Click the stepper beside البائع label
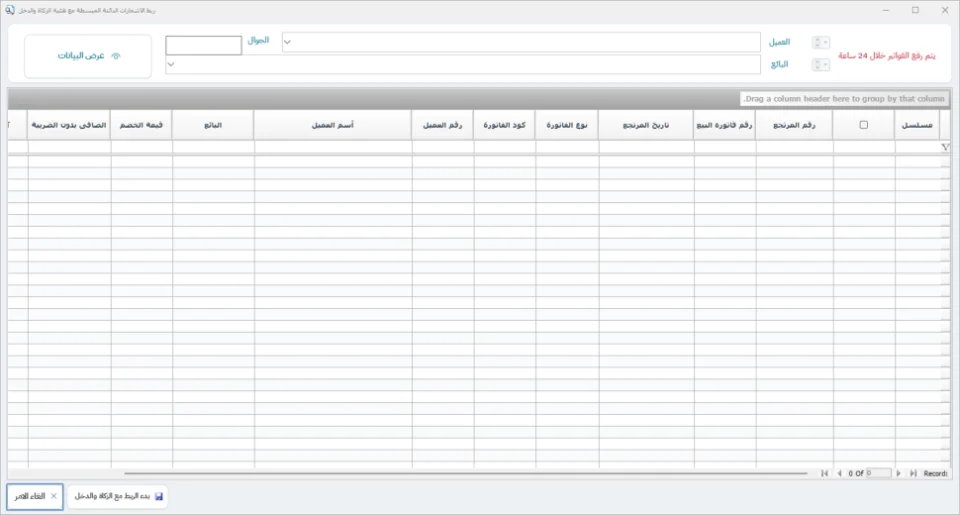Image resolution: width=960 pixels, height=515 pixels. (x=820, y=64)
